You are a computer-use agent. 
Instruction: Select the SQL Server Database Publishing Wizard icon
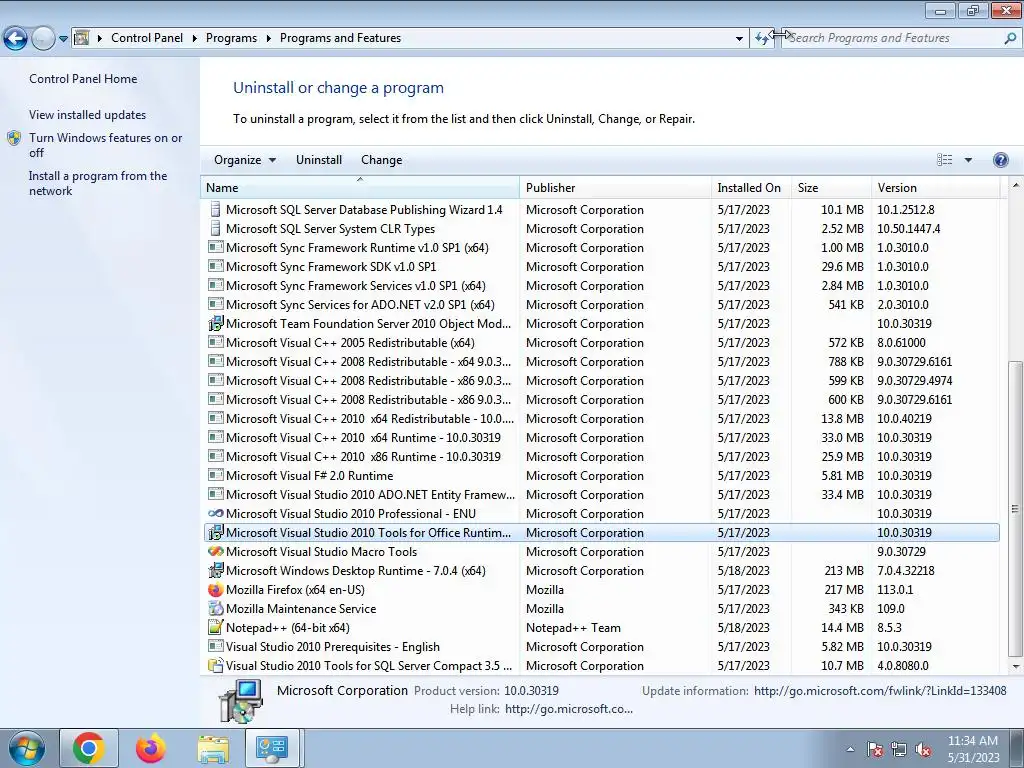(215, 209)
